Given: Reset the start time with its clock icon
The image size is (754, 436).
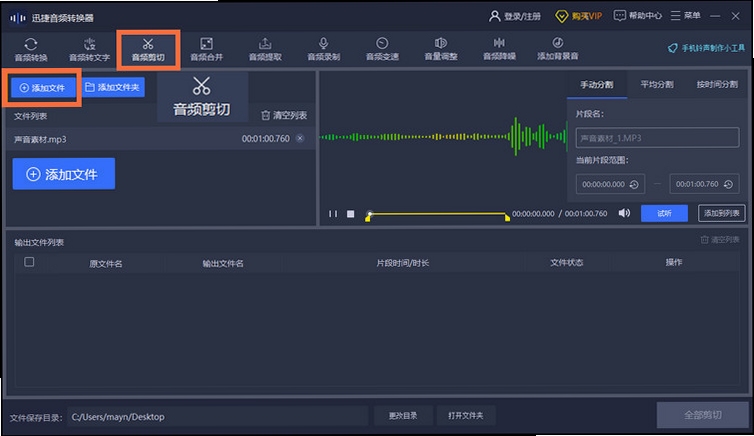Looking at the screenshot, I should [634, 185].
